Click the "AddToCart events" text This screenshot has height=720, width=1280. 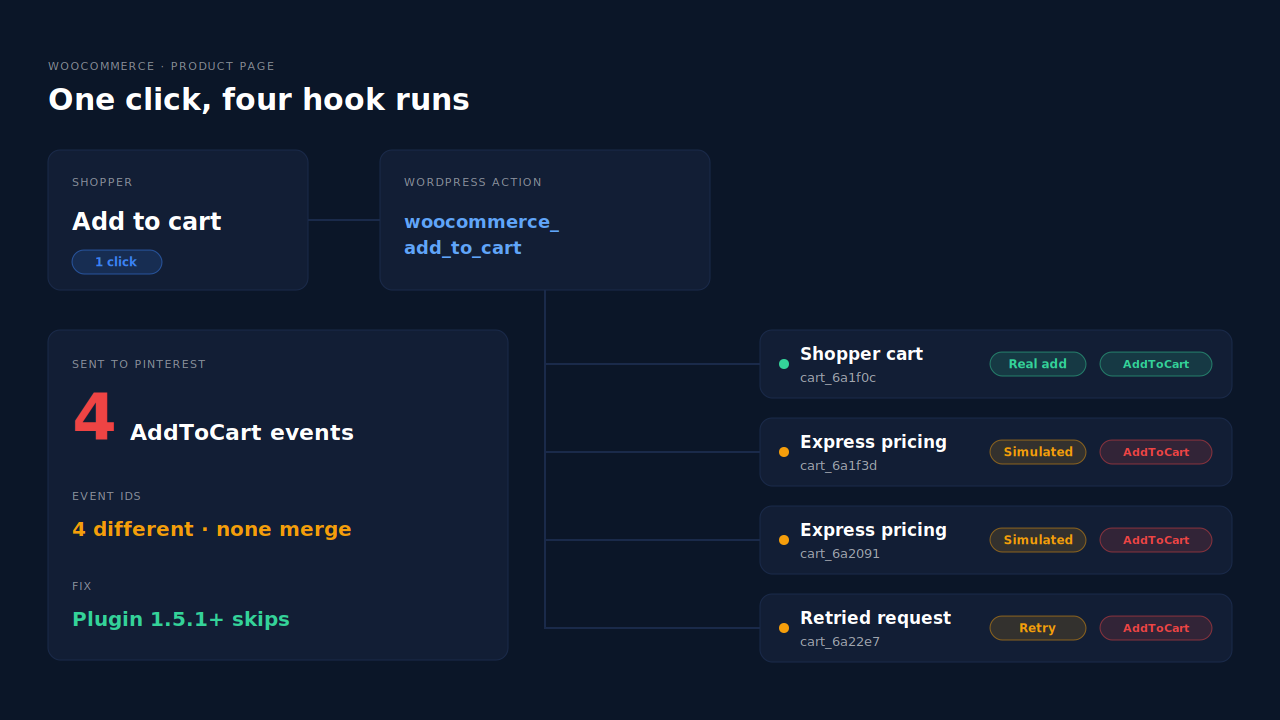click(242, 432)
